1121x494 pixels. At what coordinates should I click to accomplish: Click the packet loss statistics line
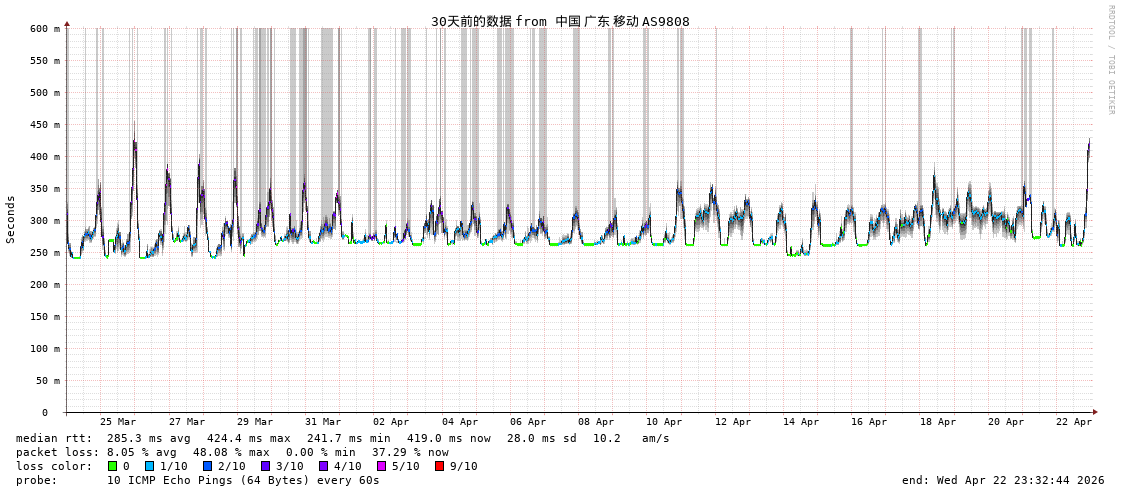tap(232, 452)
